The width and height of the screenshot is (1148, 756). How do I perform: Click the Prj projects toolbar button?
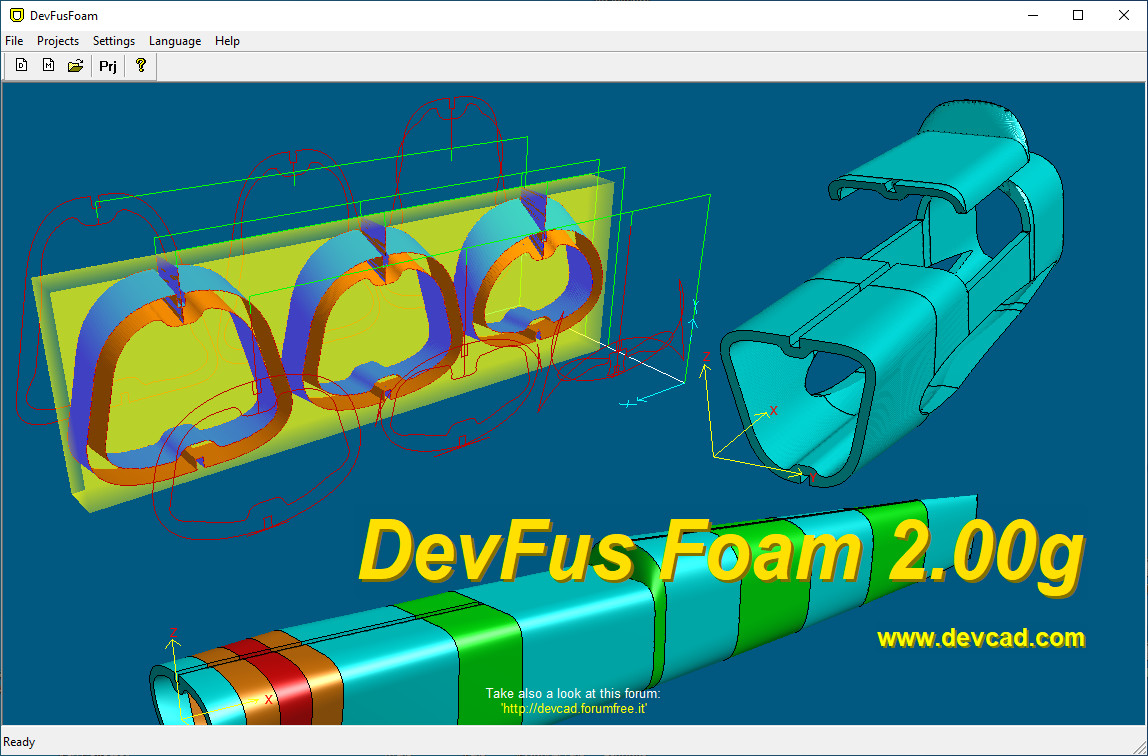click(x=108, y=67)
